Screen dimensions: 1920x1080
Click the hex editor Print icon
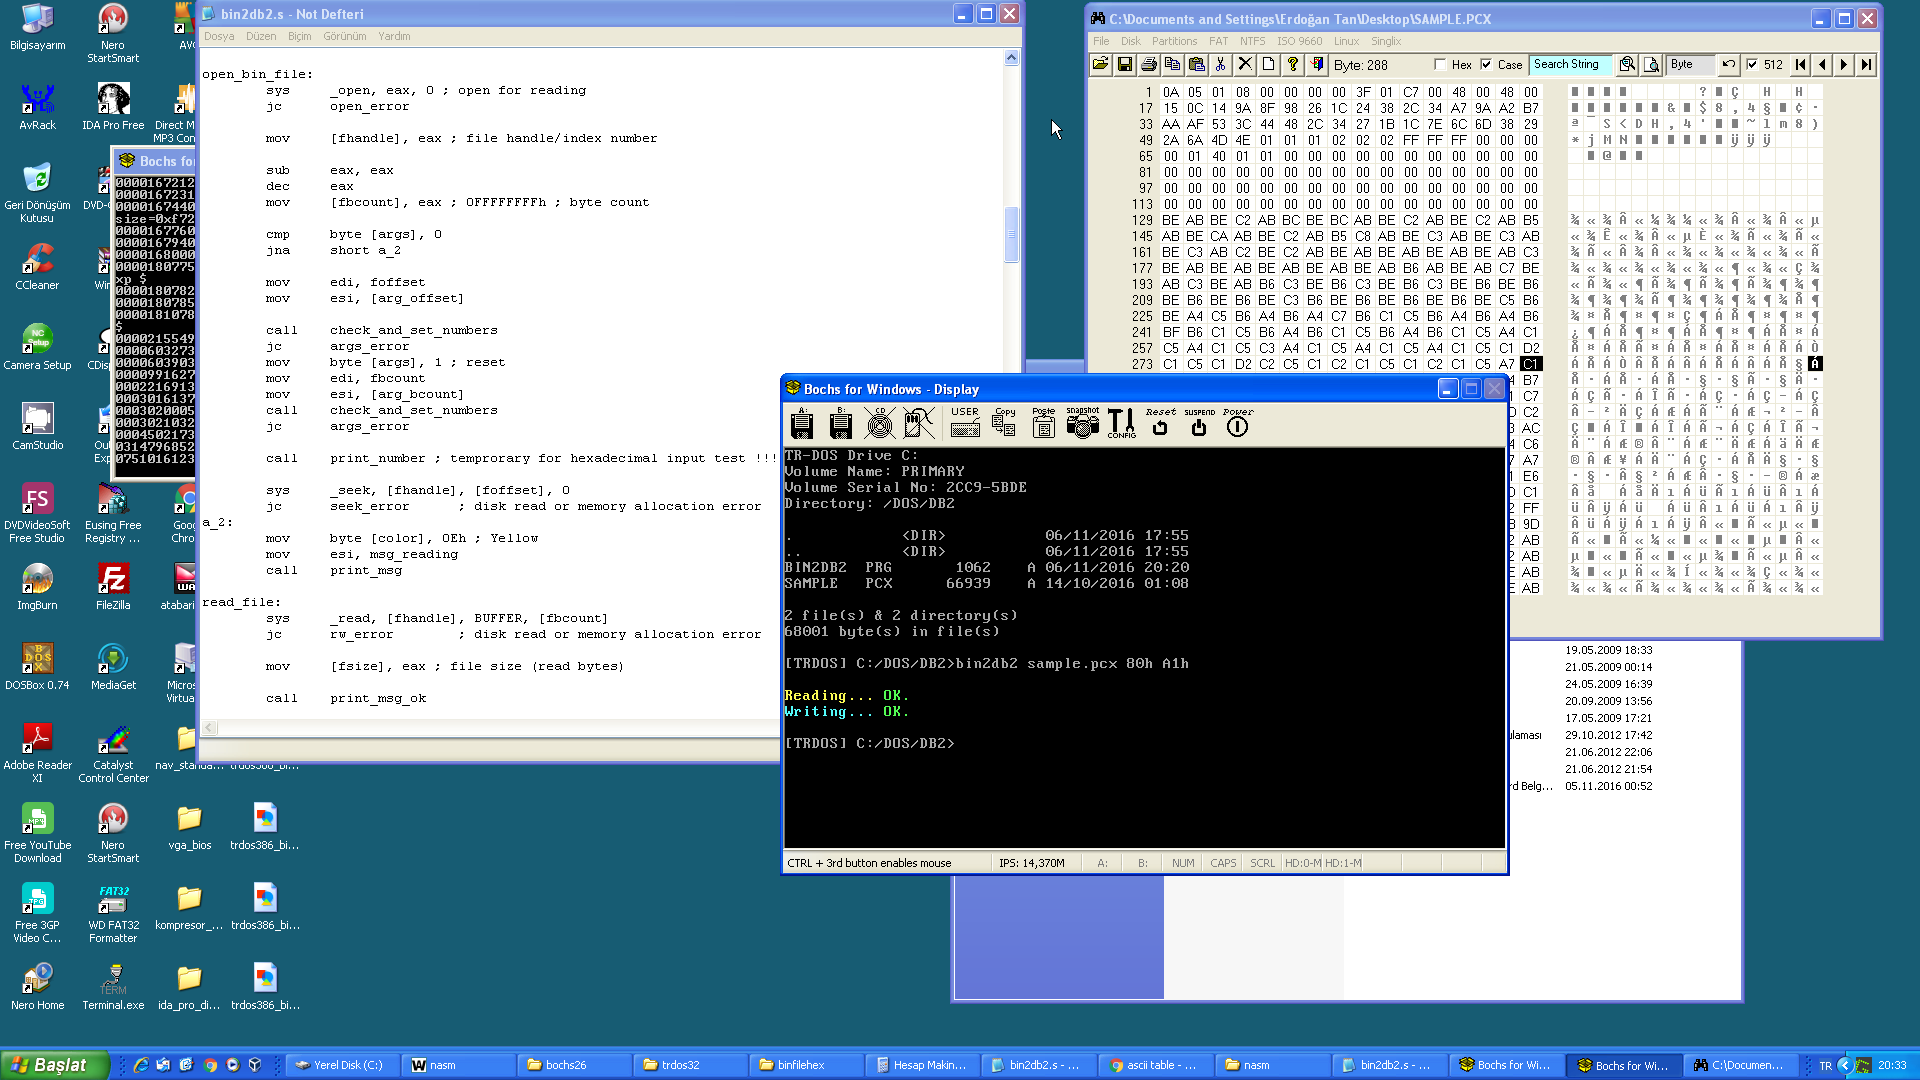point(1149,64)
